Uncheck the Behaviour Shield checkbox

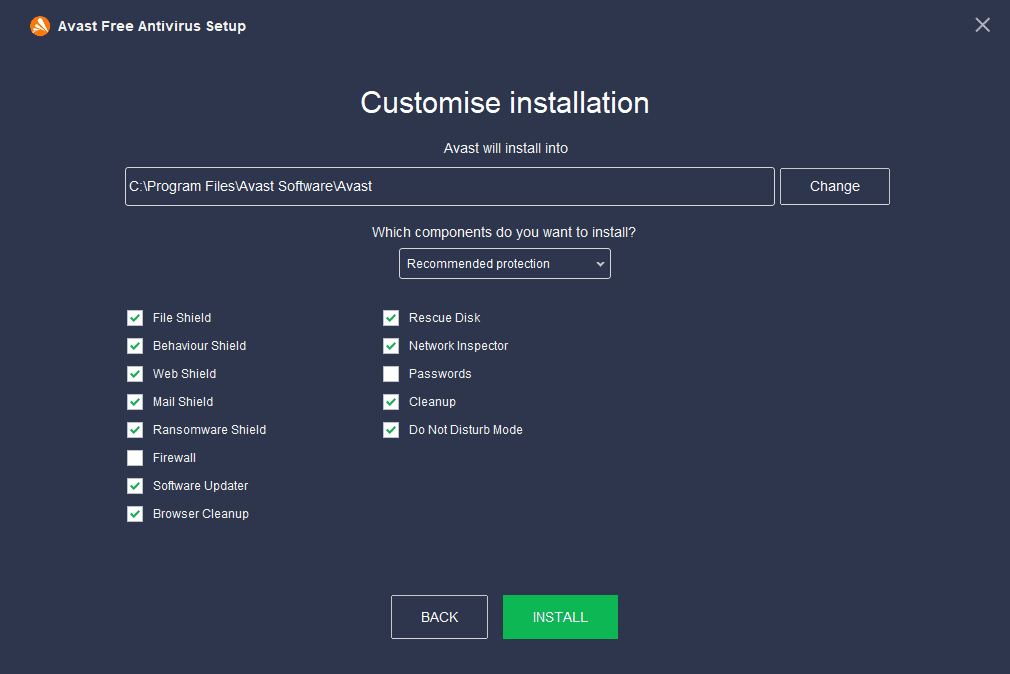(x=135, y=346)
